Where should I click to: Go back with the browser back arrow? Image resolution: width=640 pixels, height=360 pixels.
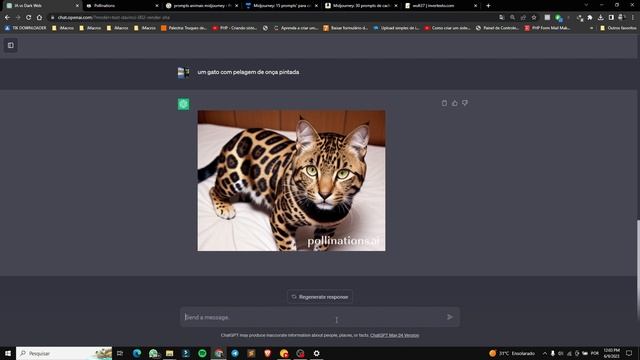click(7, 18)
